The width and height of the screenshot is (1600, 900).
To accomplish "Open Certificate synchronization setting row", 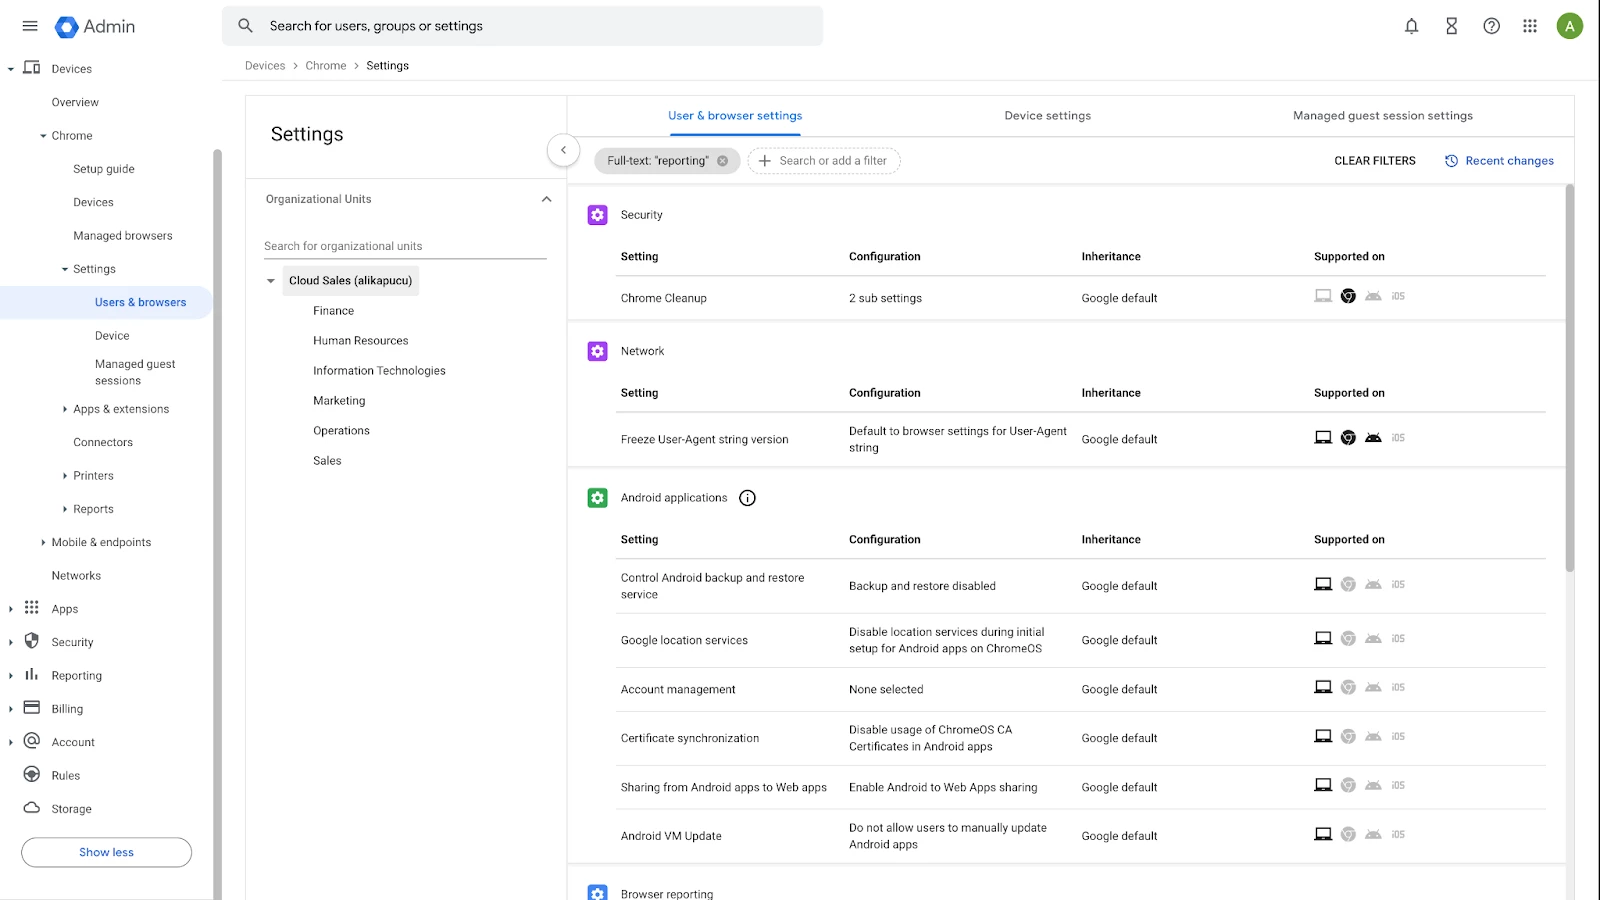I will (x=1082, y=738).
